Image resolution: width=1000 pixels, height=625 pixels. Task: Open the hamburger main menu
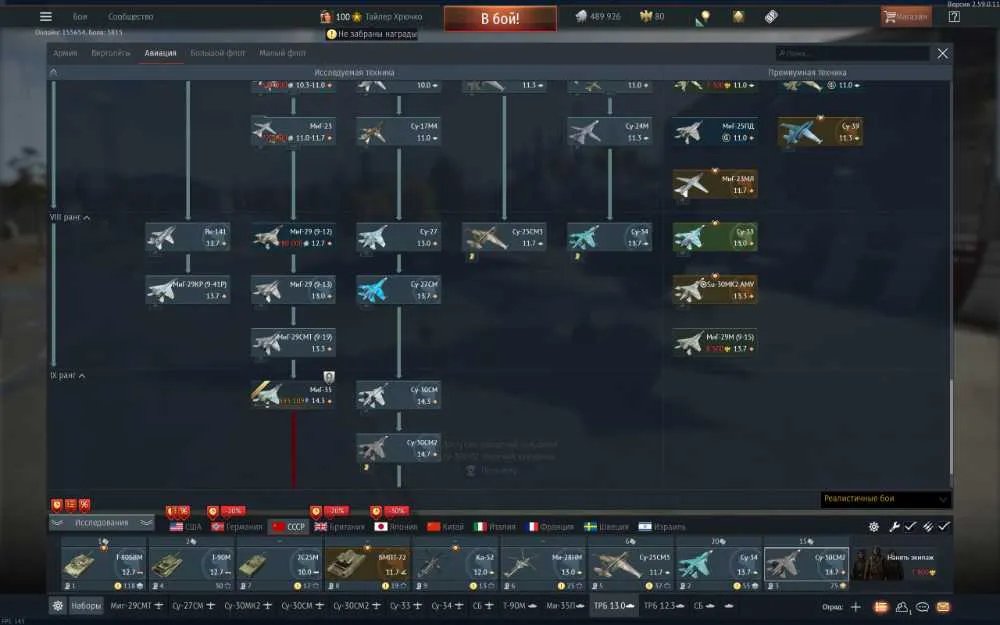click(45, 17)
